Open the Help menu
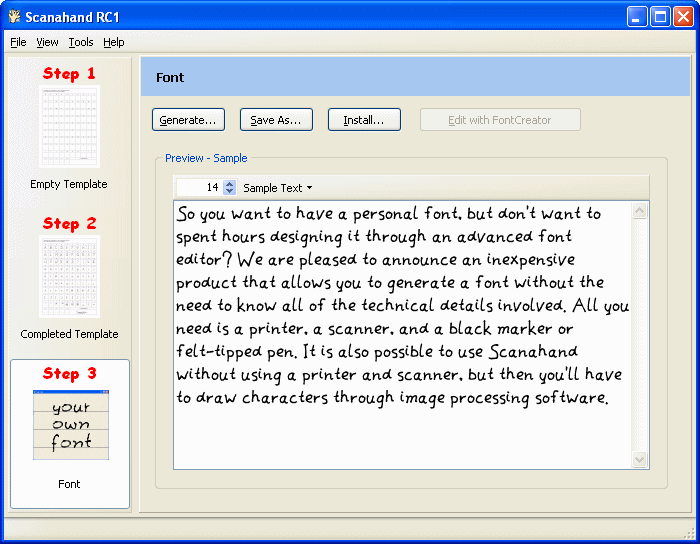 click(114, 42)
